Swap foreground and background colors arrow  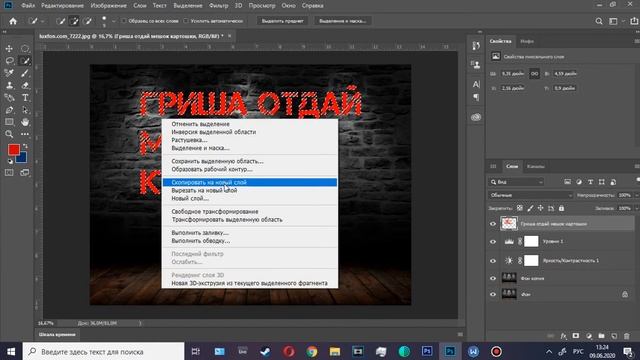point(25,146)
